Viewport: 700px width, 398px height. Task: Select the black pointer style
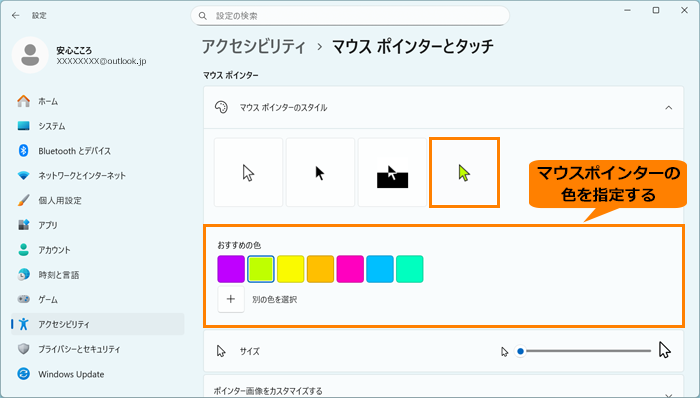(x=321, y=172)
